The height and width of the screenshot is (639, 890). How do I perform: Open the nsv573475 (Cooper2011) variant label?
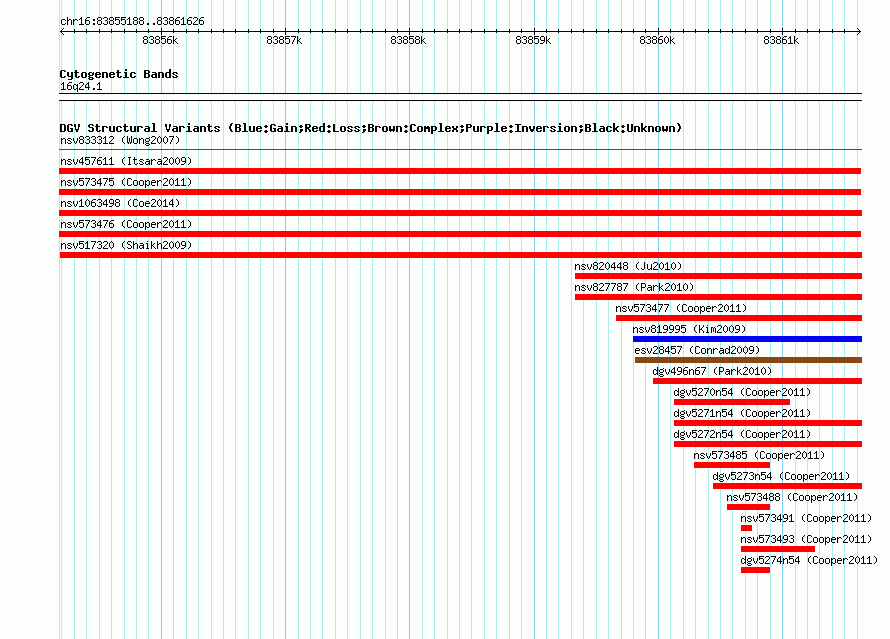point(126,182)
